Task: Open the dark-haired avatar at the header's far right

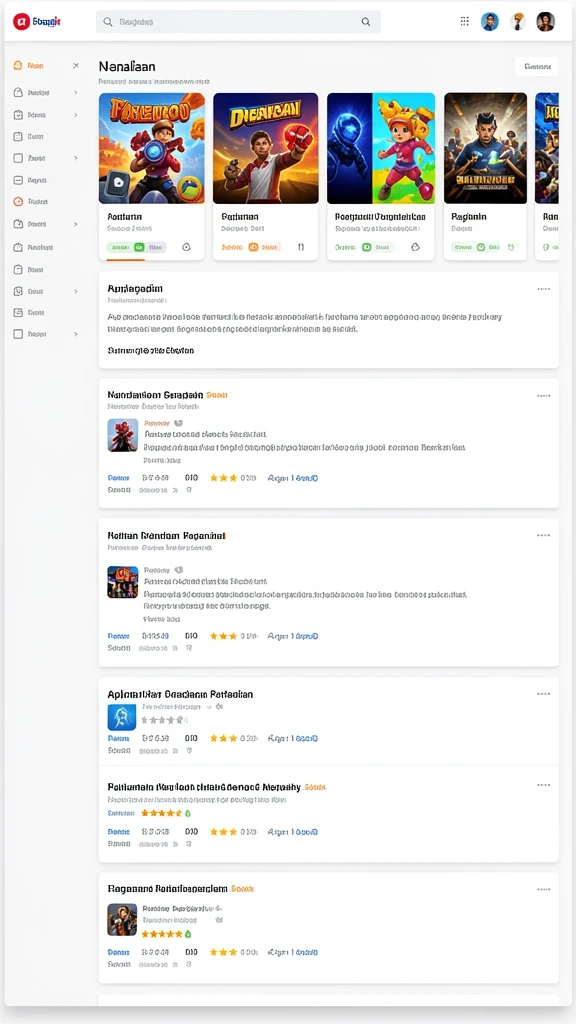Action: pyautogui.click(x=545, y=22)
